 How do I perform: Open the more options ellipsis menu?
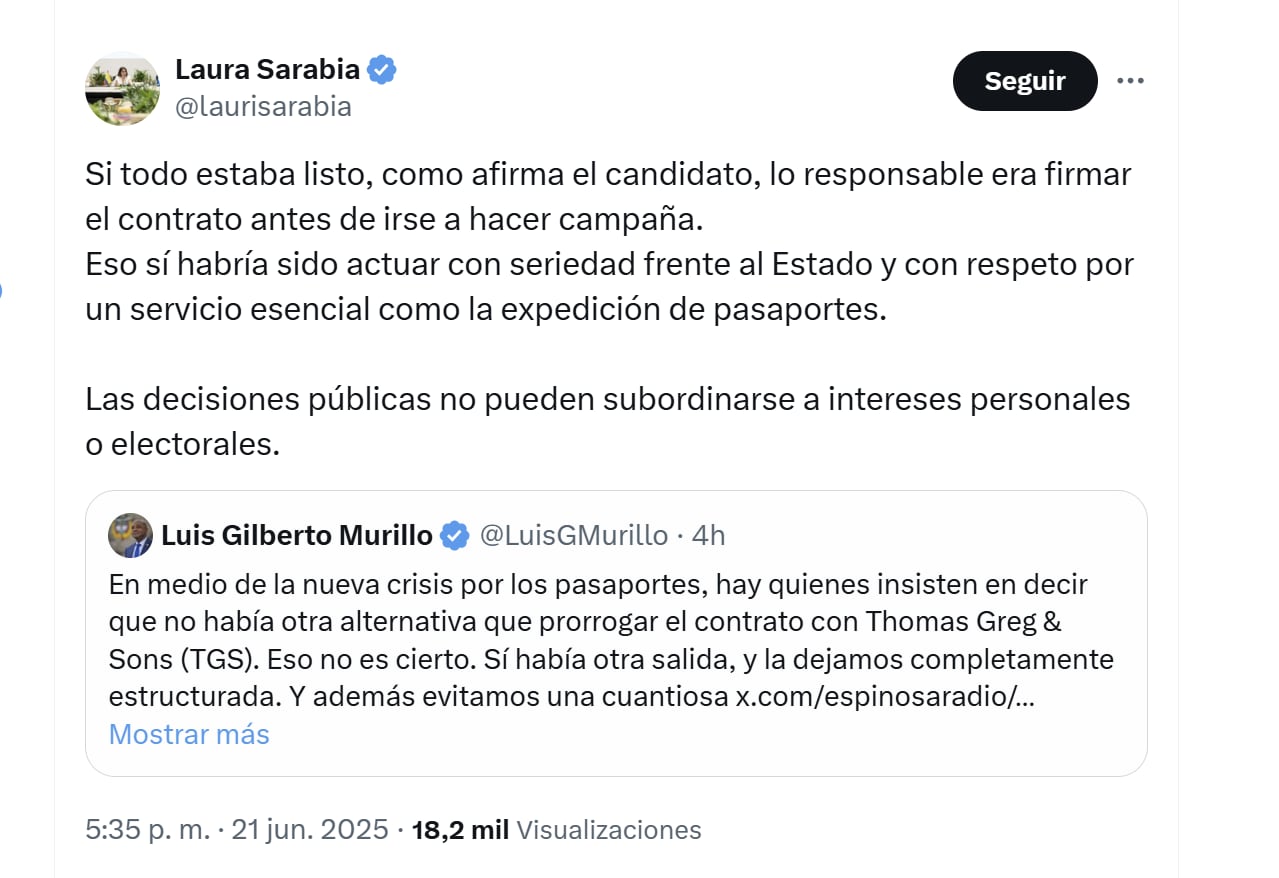point(1130,79)
